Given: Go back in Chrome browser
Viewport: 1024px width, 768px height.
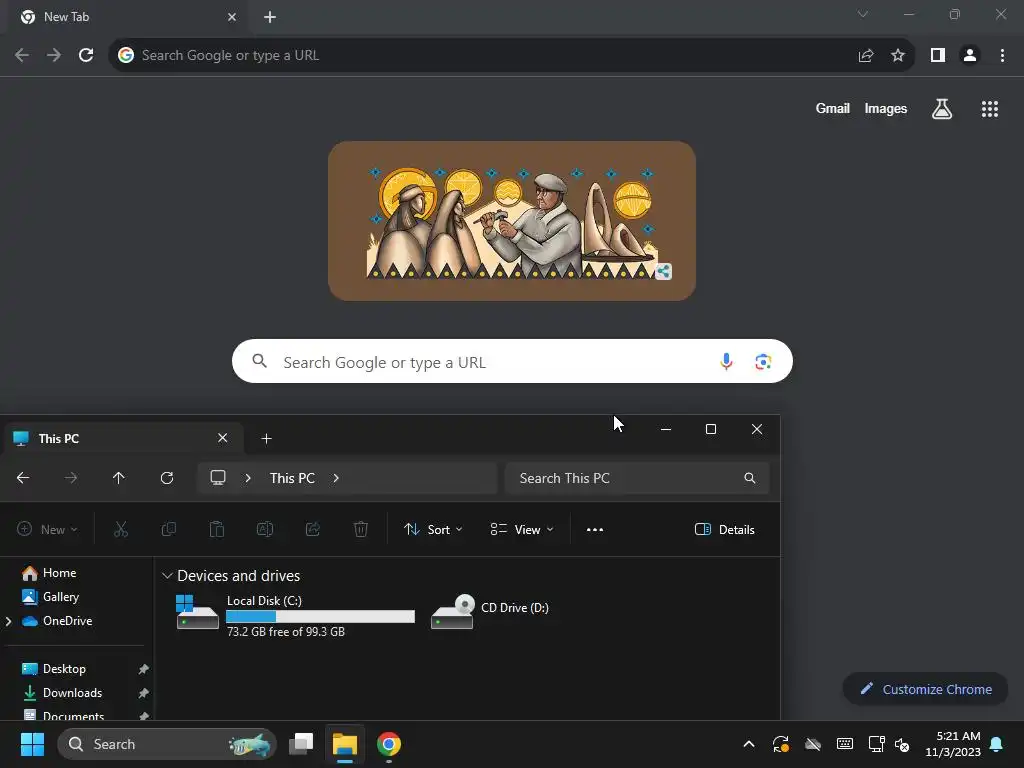Looking at the screenshot, I should click(x=22, y=56).
